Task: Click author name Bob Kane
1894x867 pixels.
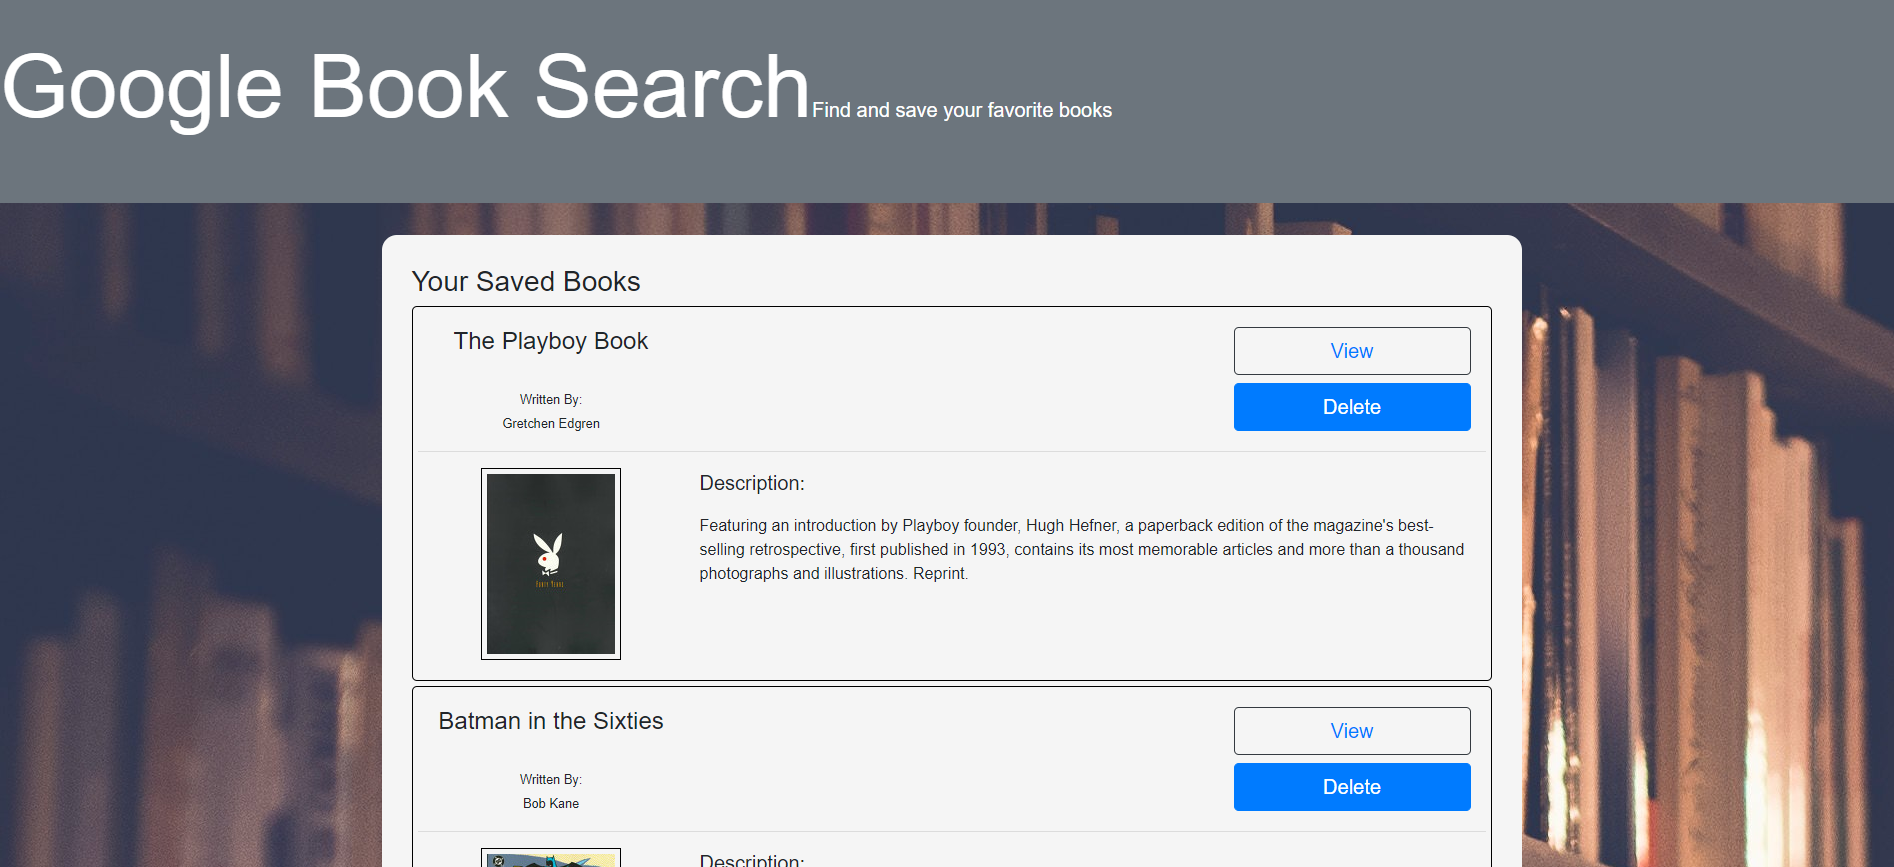Action: [550, 804]
